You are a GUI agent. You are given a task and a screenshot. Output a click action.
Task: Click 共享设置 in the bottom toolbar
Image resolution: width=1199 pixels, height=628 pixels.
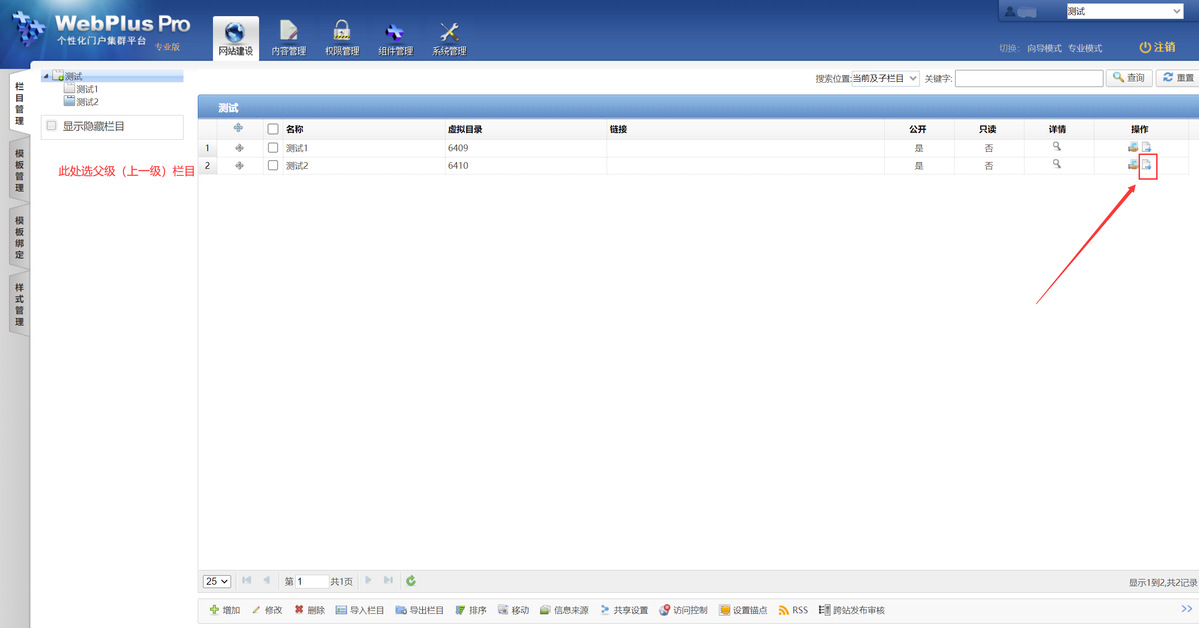pyautogui.click(x=623, y=610)
